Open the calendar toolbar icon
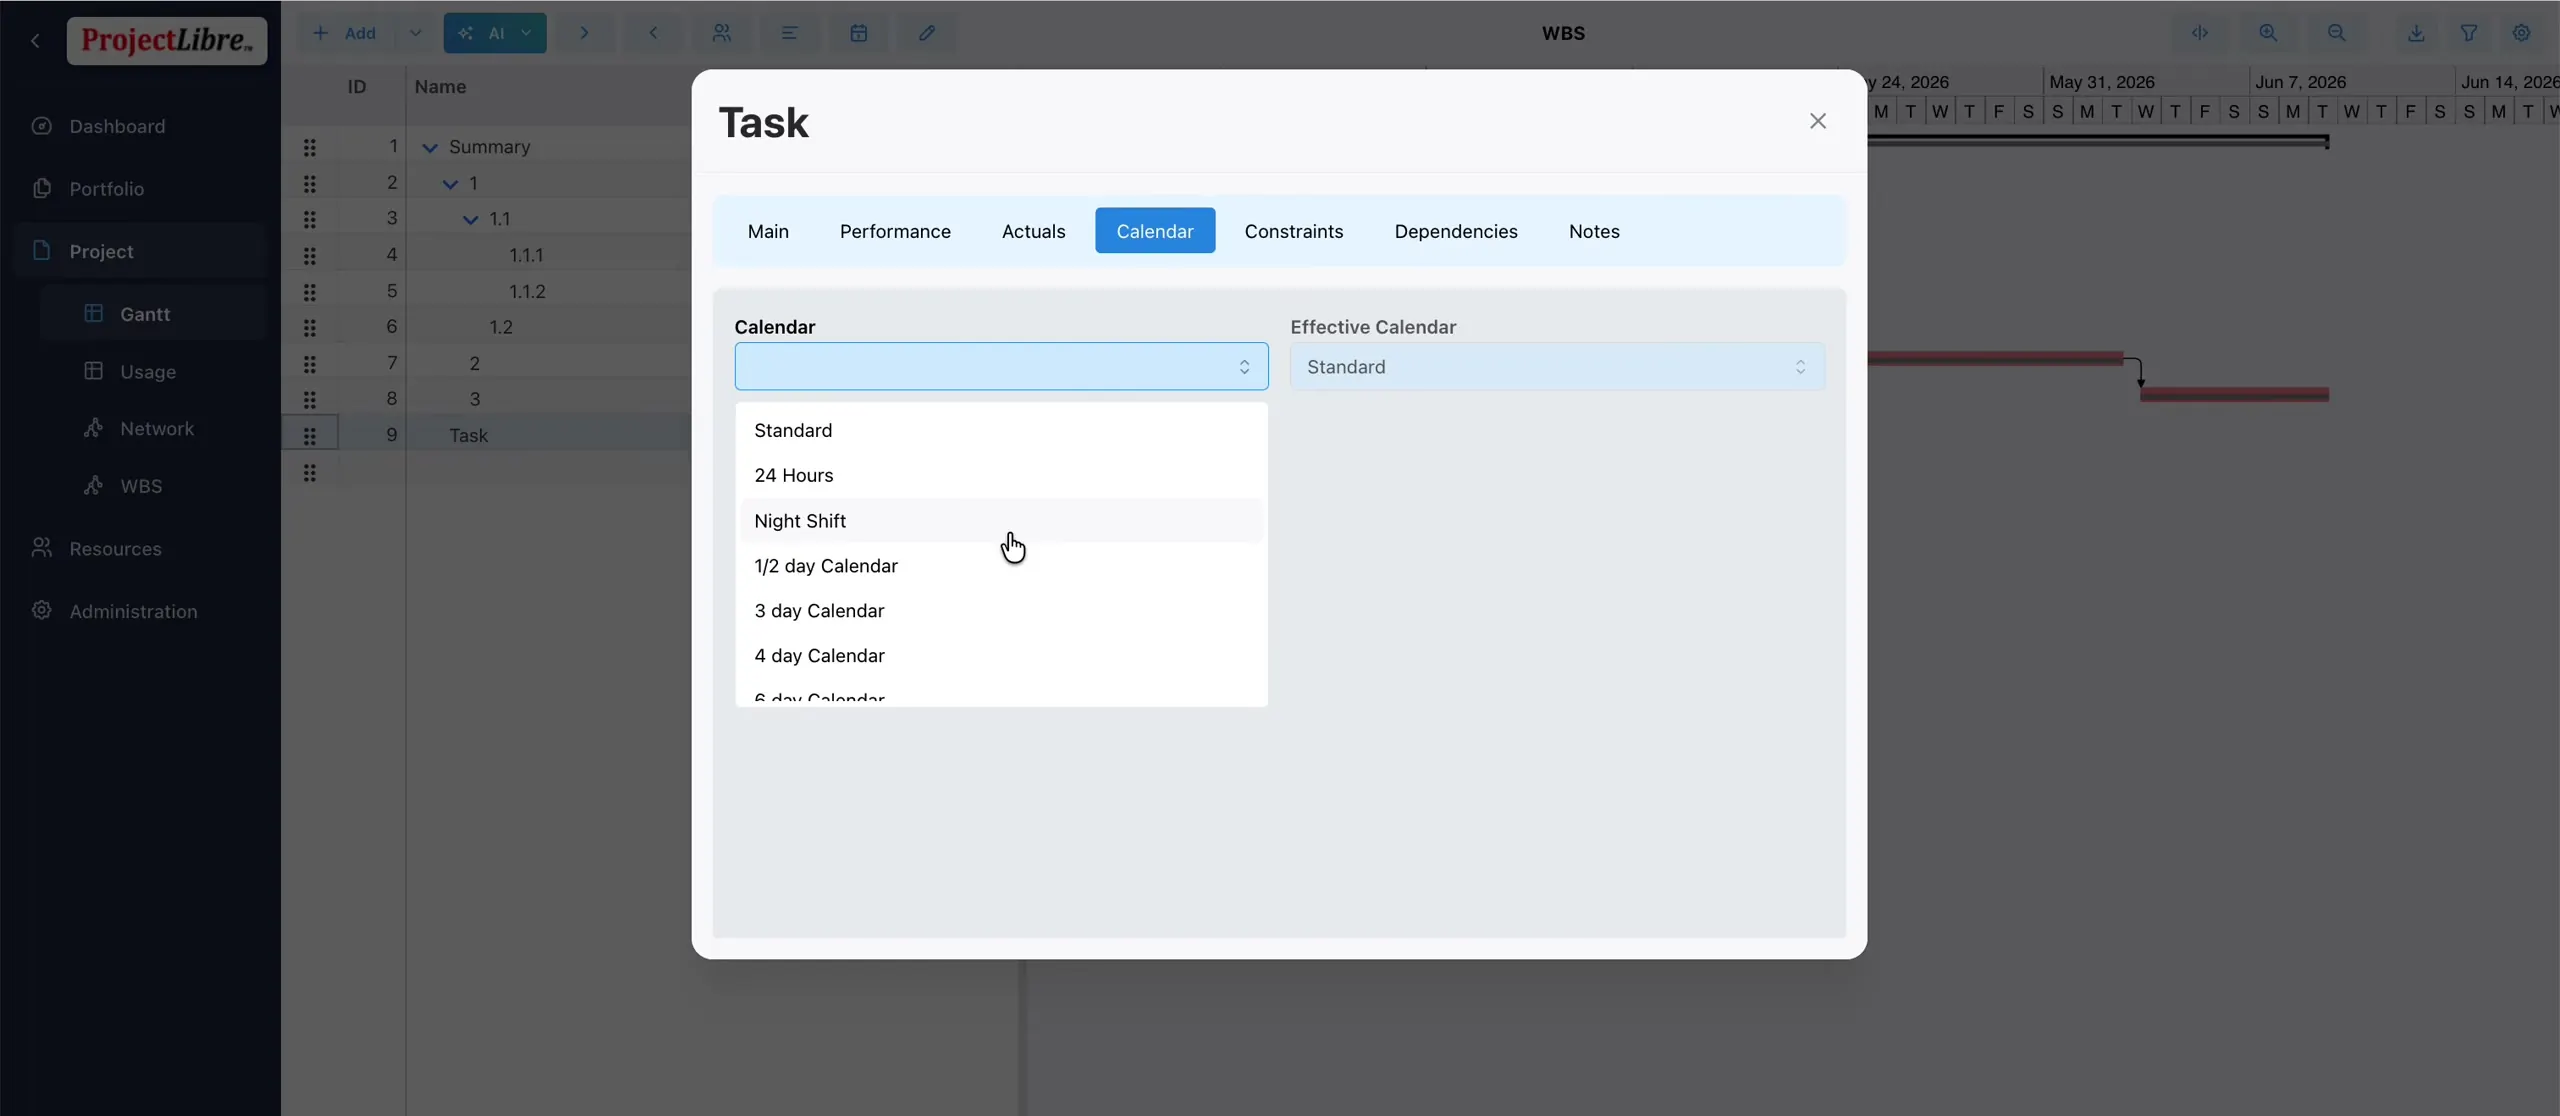This screenshot has width=2560, height=1116. [858, 33]
